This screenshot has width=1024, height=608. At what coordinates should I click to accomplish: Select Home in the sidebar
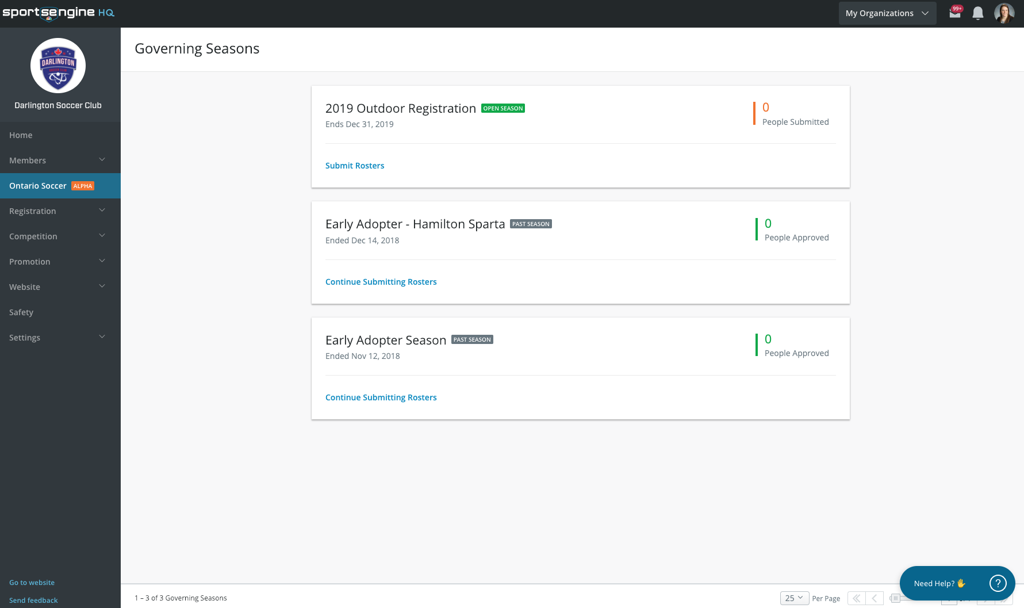(x=21, y=135)
